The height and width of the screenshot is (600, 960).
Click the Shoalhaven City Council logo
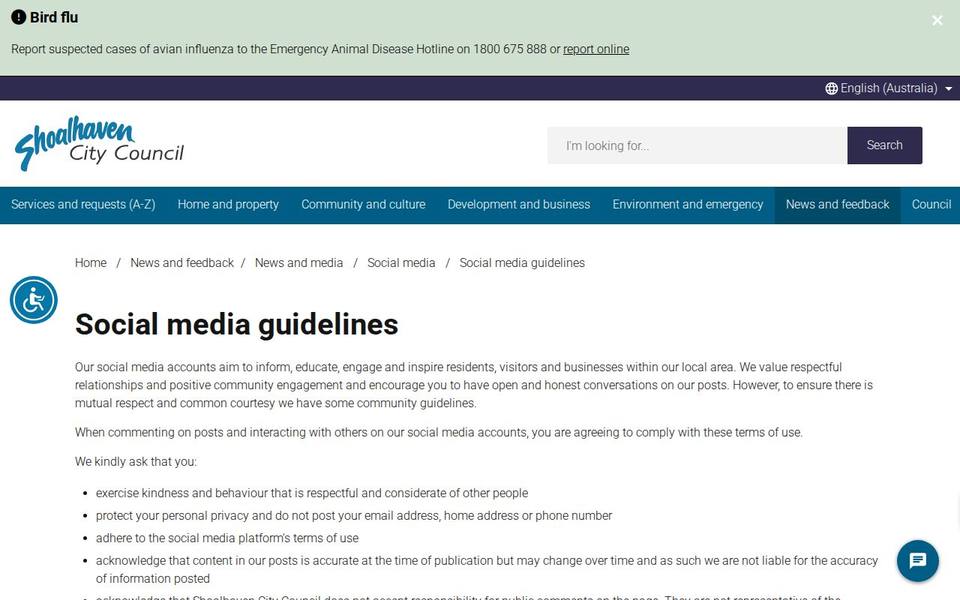(x=99, y=143)
